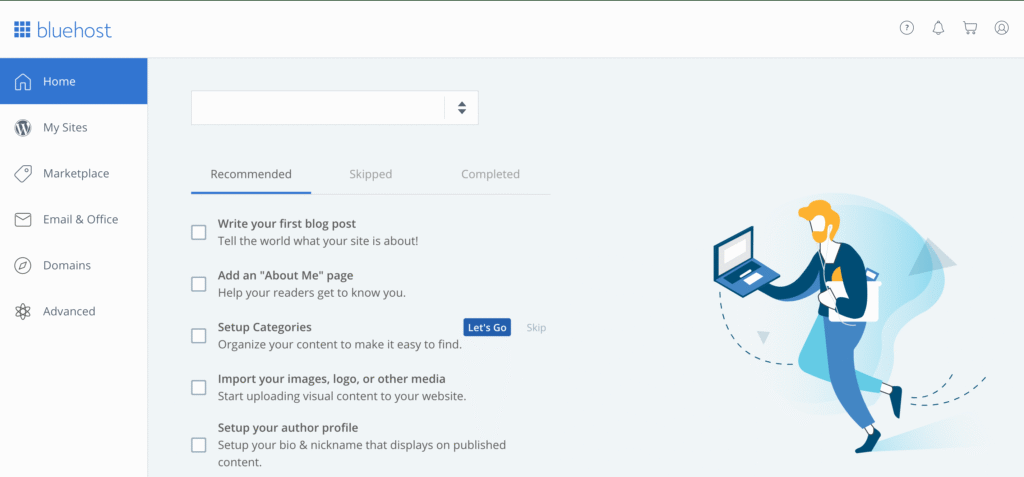Click the WordPress icon beside My Sites
This screenshot has width=1024, height=477.
point(23,128)
